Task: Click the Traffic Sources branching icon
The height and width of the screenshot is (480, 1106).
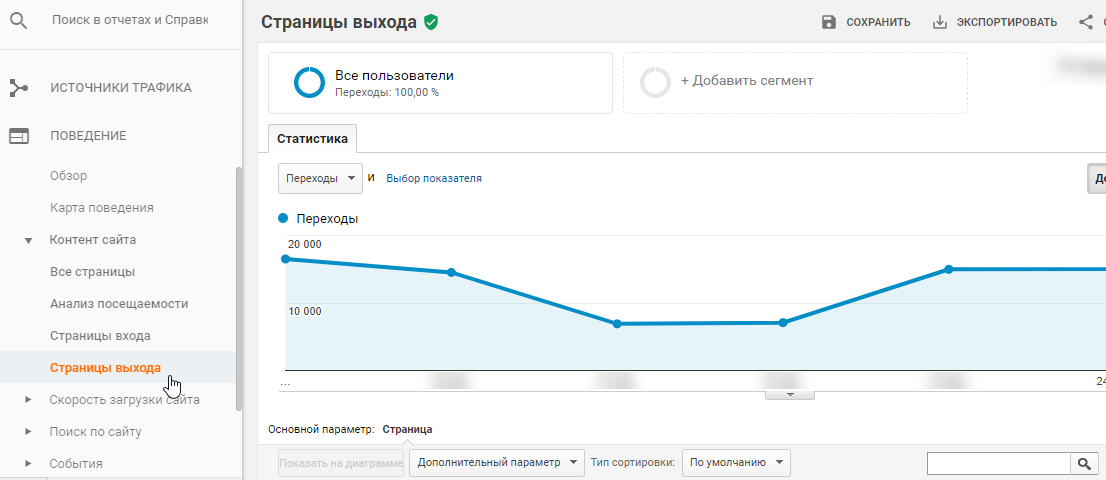Action: pyautogui.click(x=19, y=88)
